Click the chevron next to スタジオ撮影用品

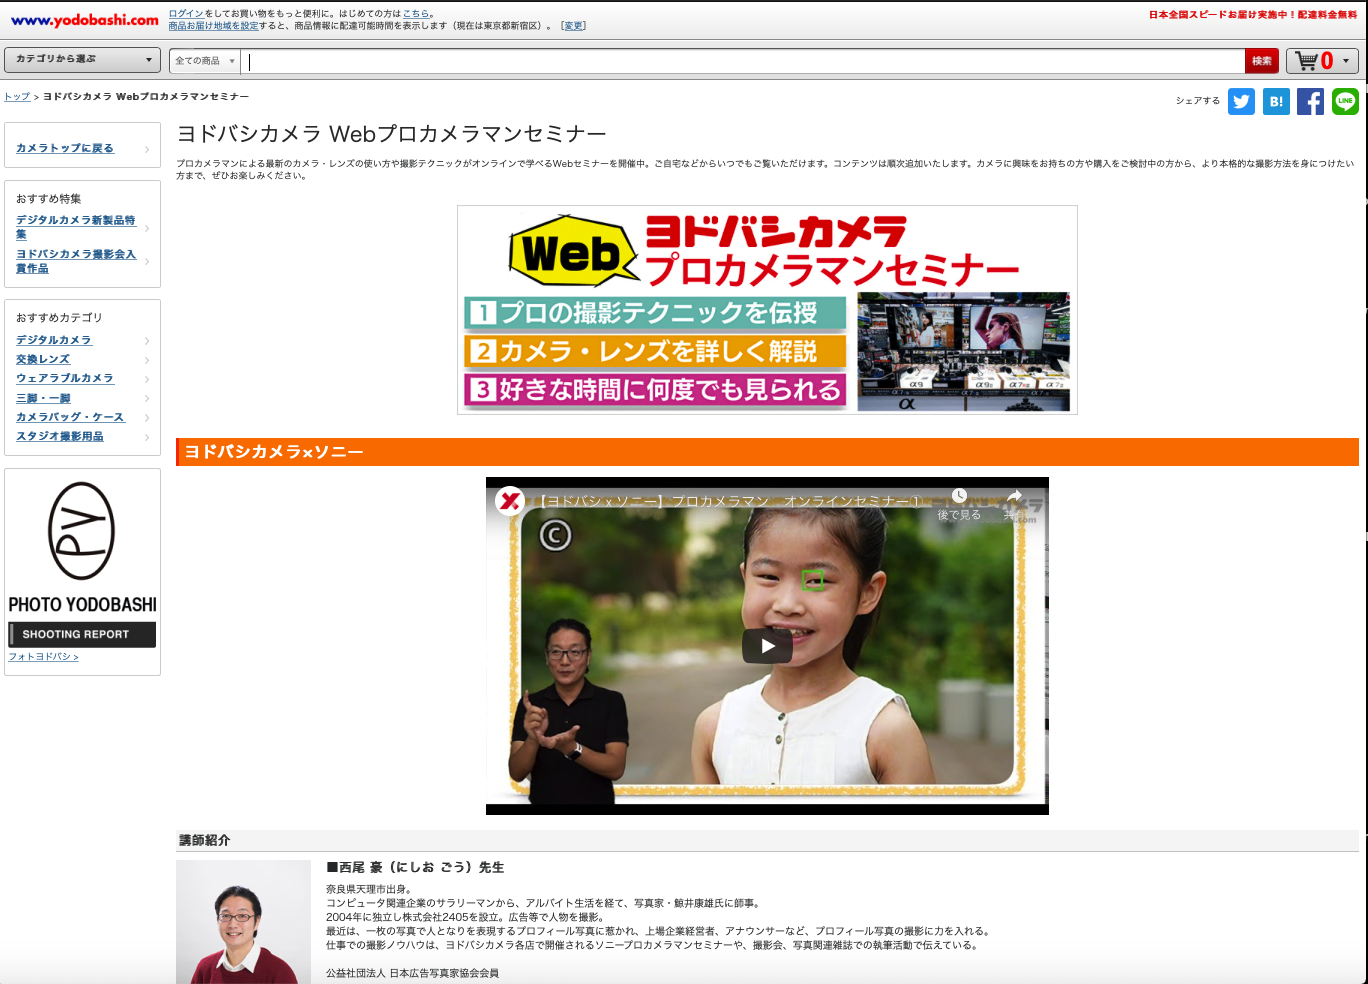pyautogui.click(x=147, y=437)
